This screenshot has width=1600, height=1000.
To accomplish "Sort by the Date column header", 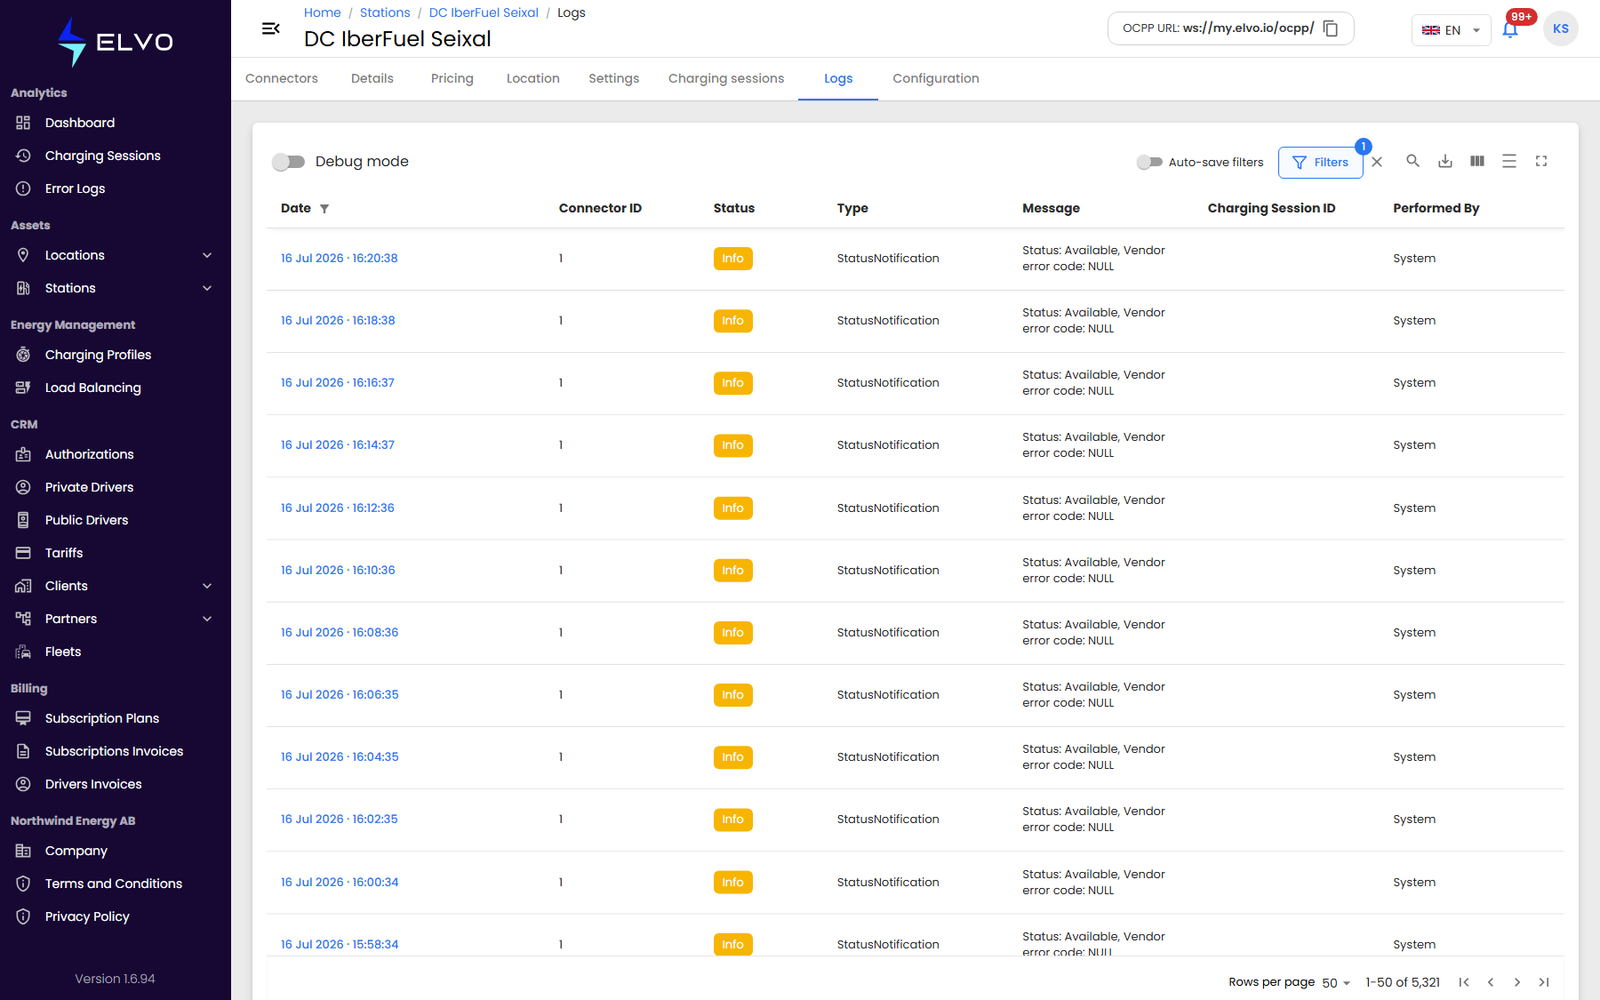I will coord(296,208).
